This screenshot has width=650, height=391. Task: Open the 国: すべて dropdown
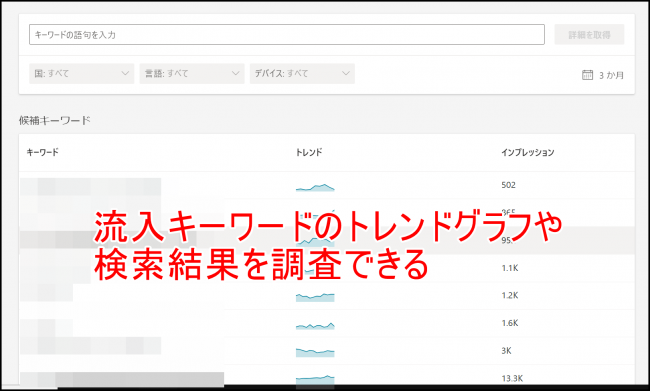[x=81, y=73]
